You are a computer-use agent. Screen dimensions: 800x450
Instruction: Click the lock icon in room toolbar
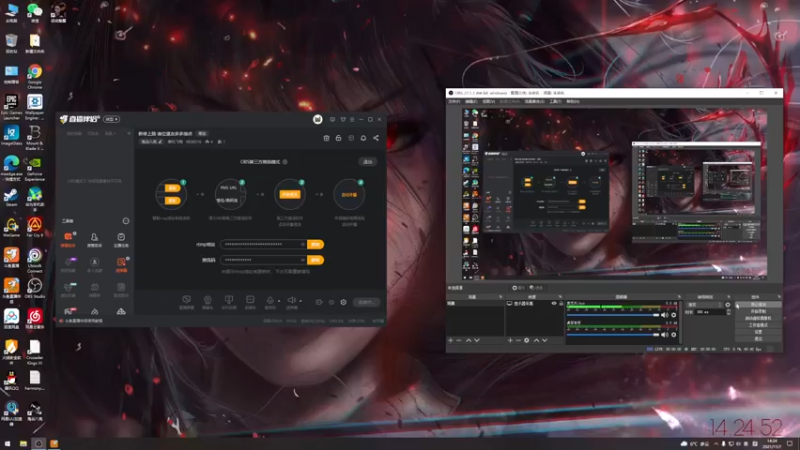coord(338,138)
